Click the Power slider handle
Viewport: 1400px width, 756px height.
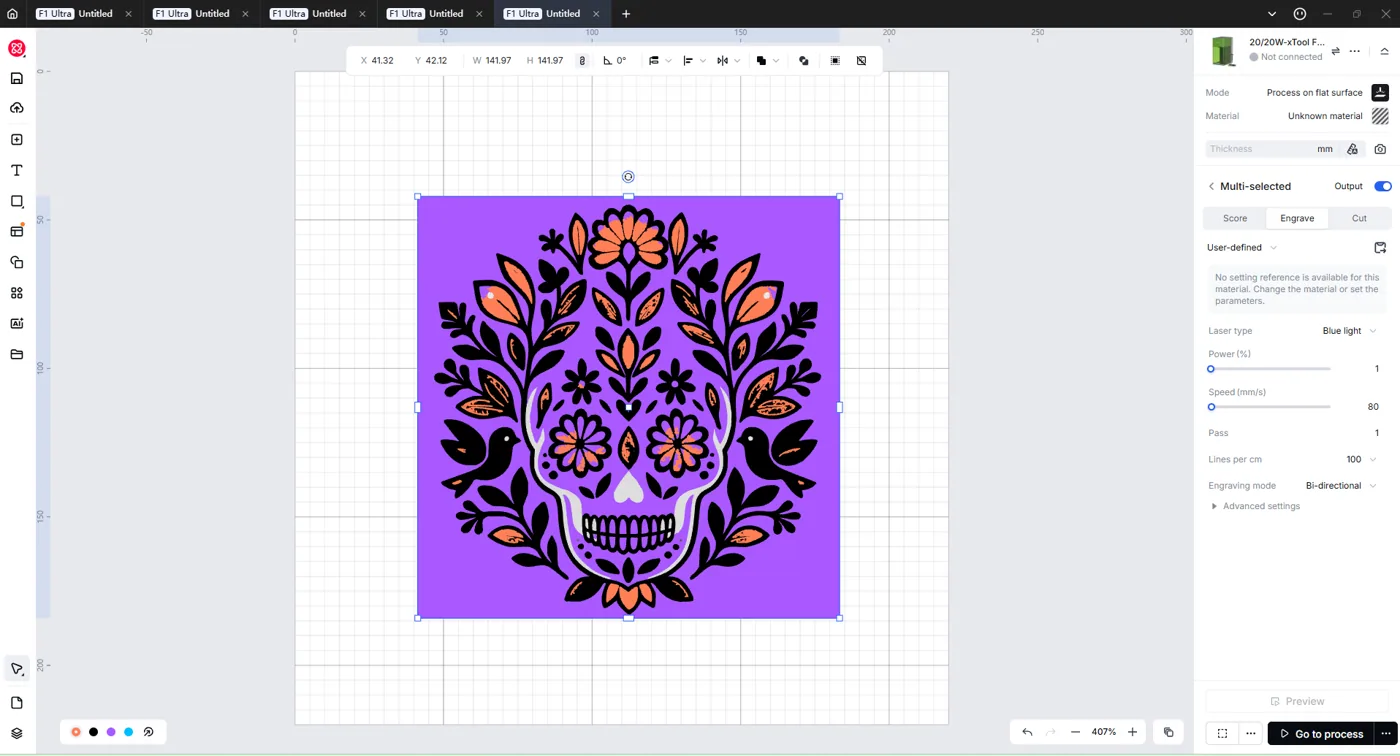tap(1211, 369)
